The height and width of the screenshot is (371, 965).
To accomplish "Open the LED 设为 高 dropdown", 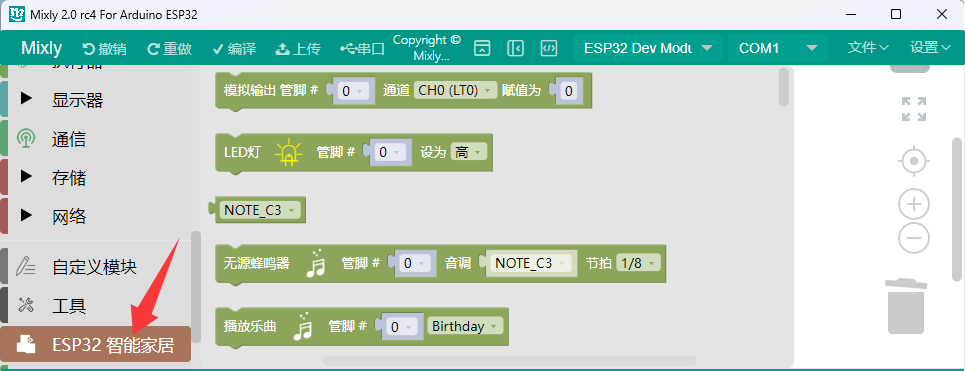I will pos(468,152).
